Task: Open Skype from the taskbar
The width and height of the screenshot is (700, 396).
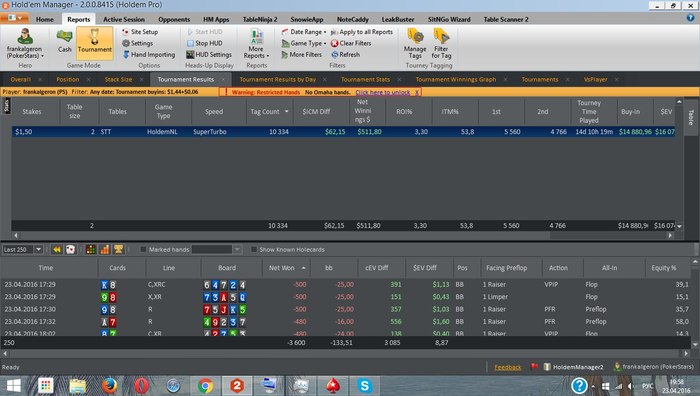Action: pyautogui.click(x=364, y=385)
